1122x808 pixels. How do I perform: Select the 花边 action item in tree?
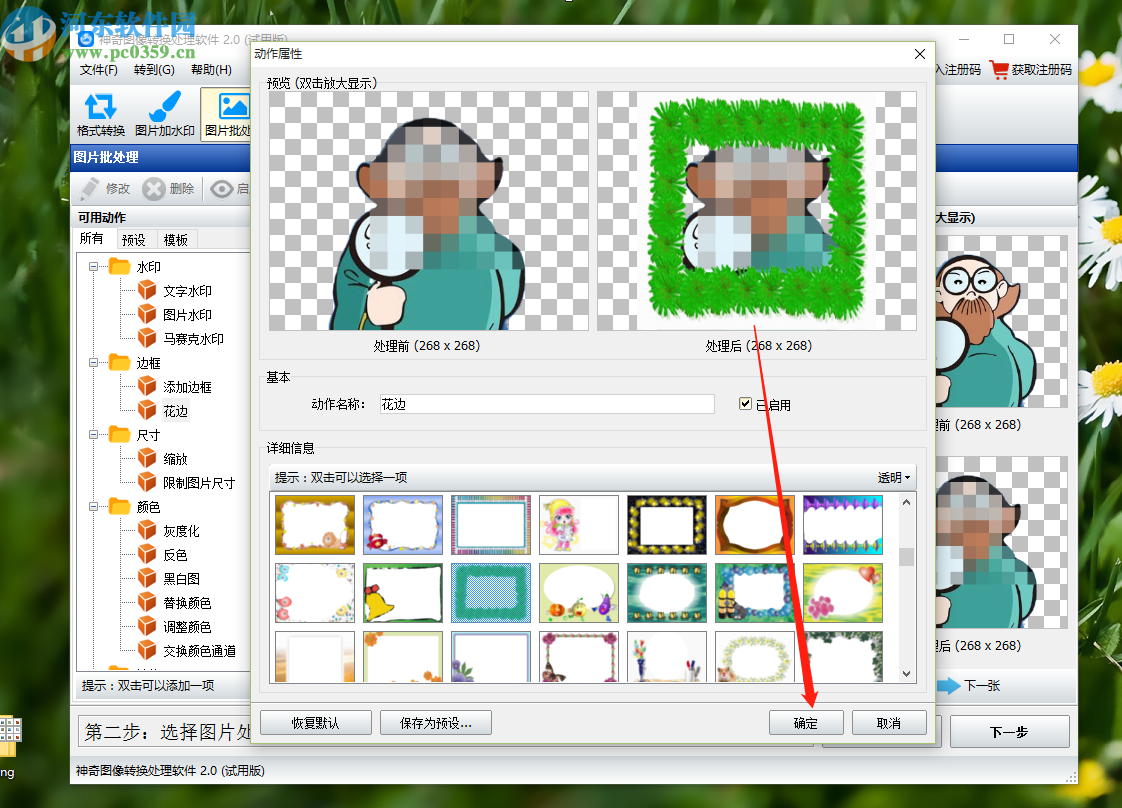[175, 411]
